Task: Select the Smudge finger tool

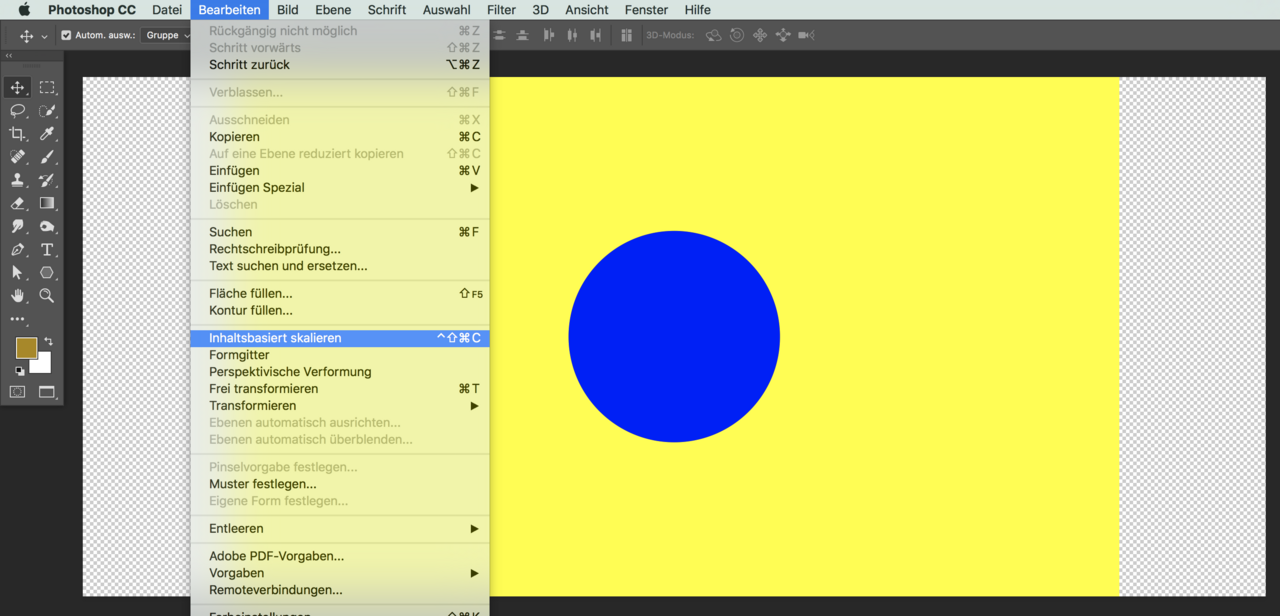Action: pos(17,227)
